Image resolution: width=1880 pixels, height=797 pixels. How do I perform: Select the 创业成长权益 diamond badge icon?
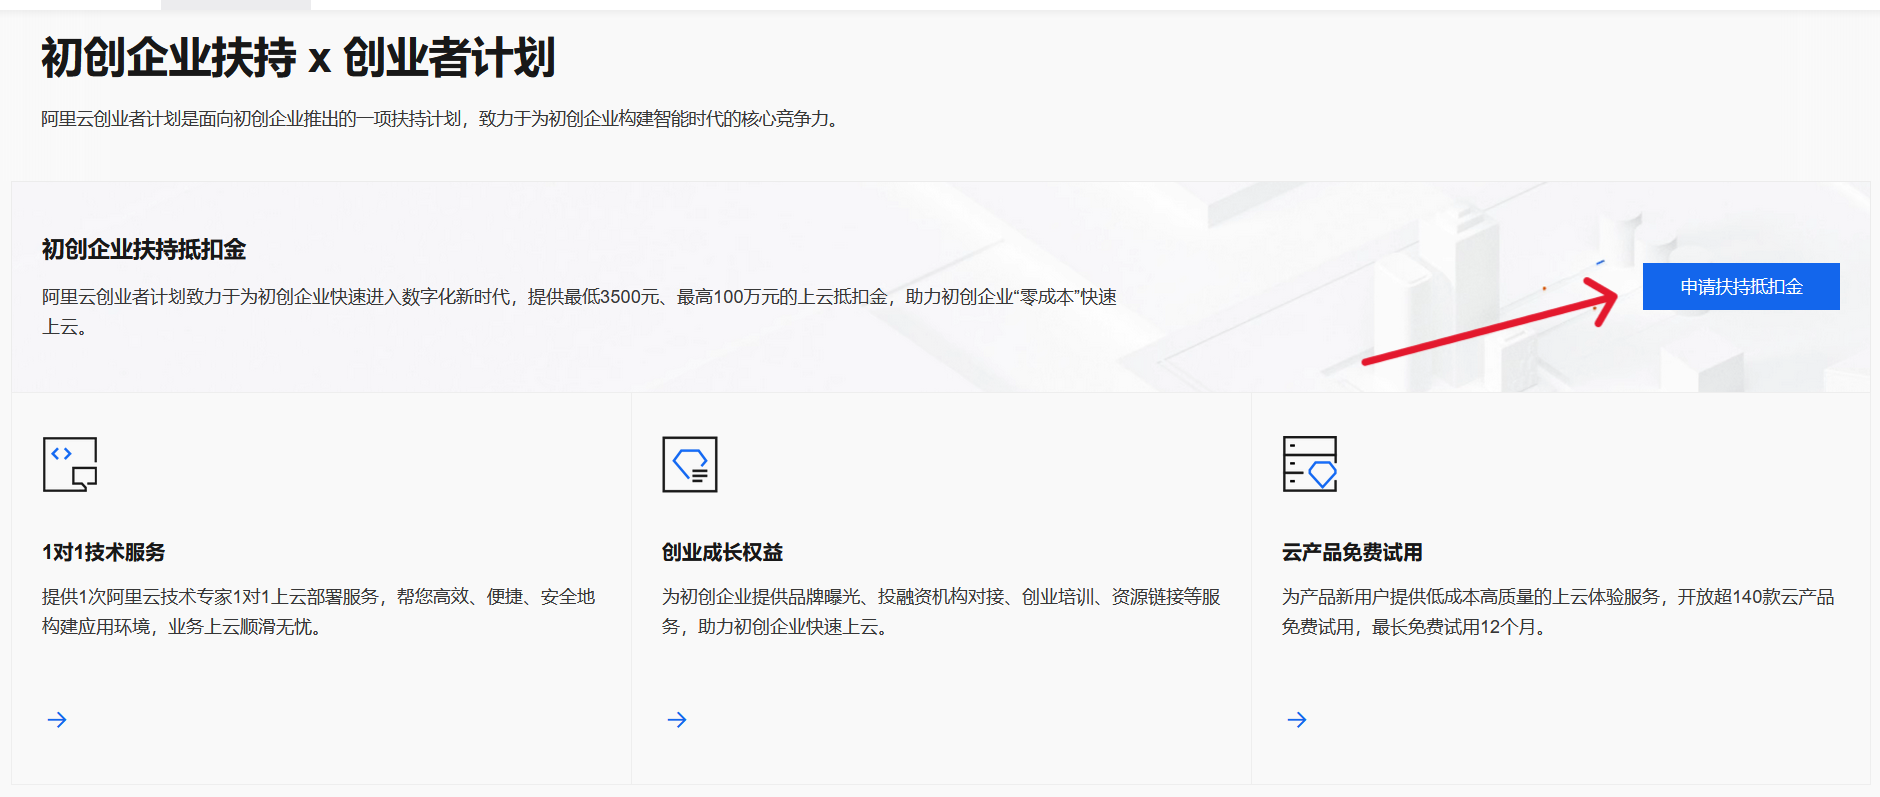690,464
